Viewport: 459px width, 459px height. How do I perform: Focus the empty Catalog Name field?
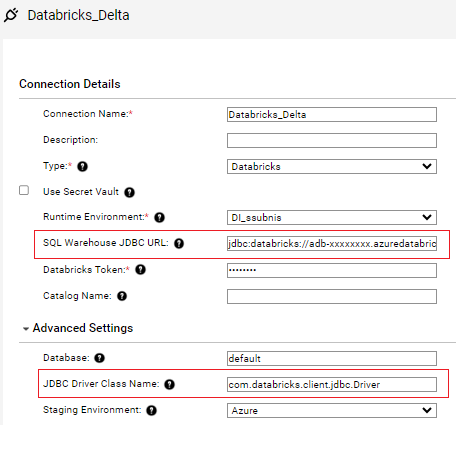[332, 296]
